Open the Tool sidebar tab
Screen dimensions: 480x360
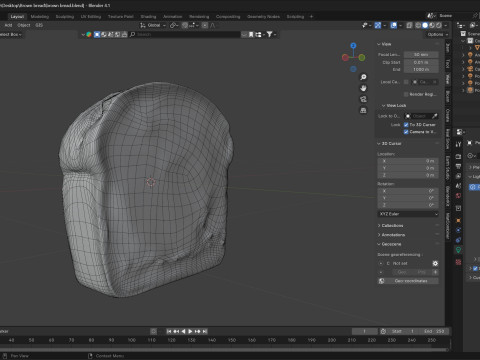[x=448, y=63]
